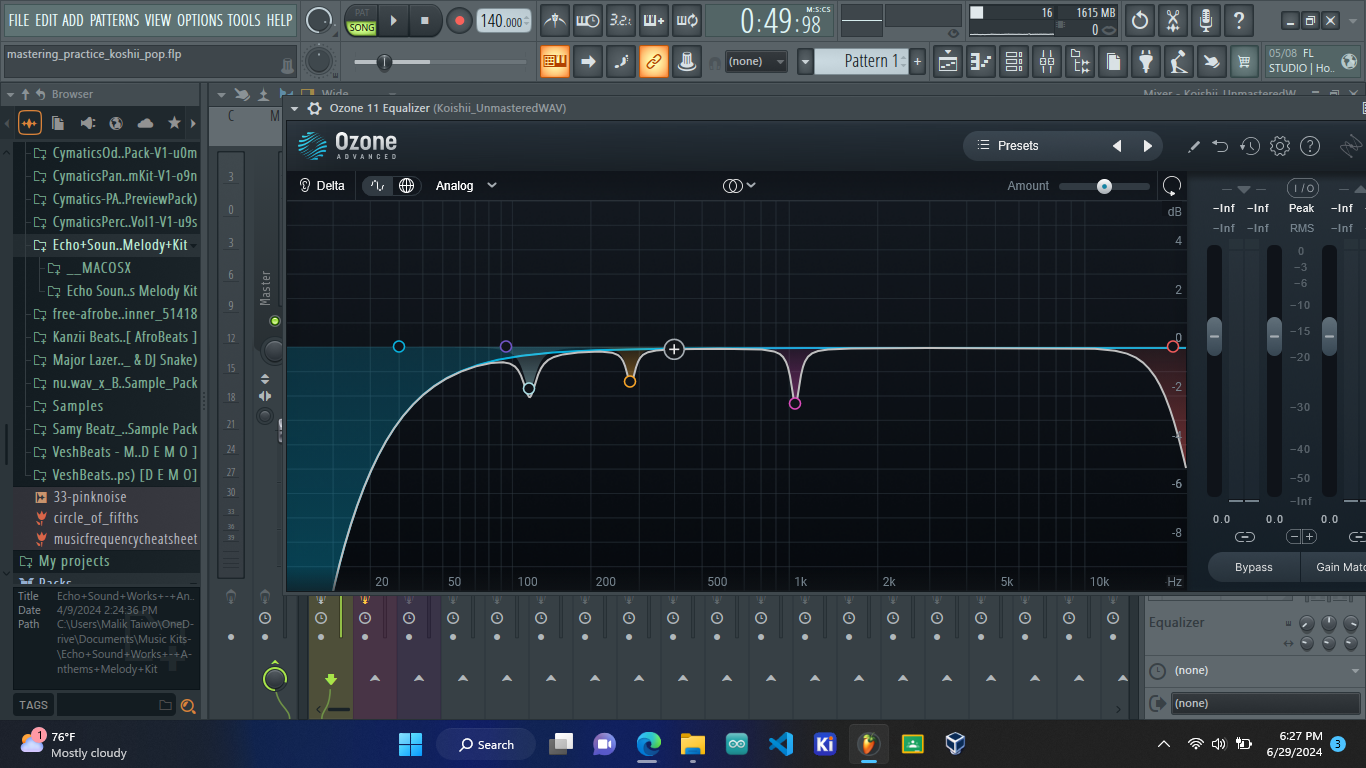The height and width of the screenshot is (768, 1366).
Task: Switch to SONG playback mode
Action: click(x=361, y=28)
